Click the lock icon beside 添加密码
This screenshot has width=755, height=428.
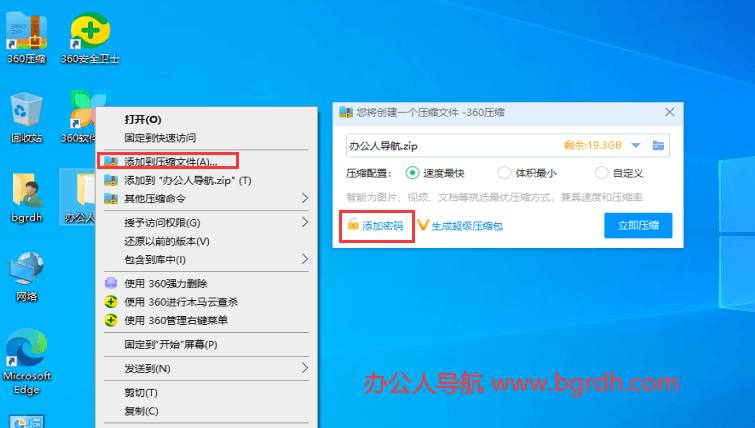[x=353, y=224]
